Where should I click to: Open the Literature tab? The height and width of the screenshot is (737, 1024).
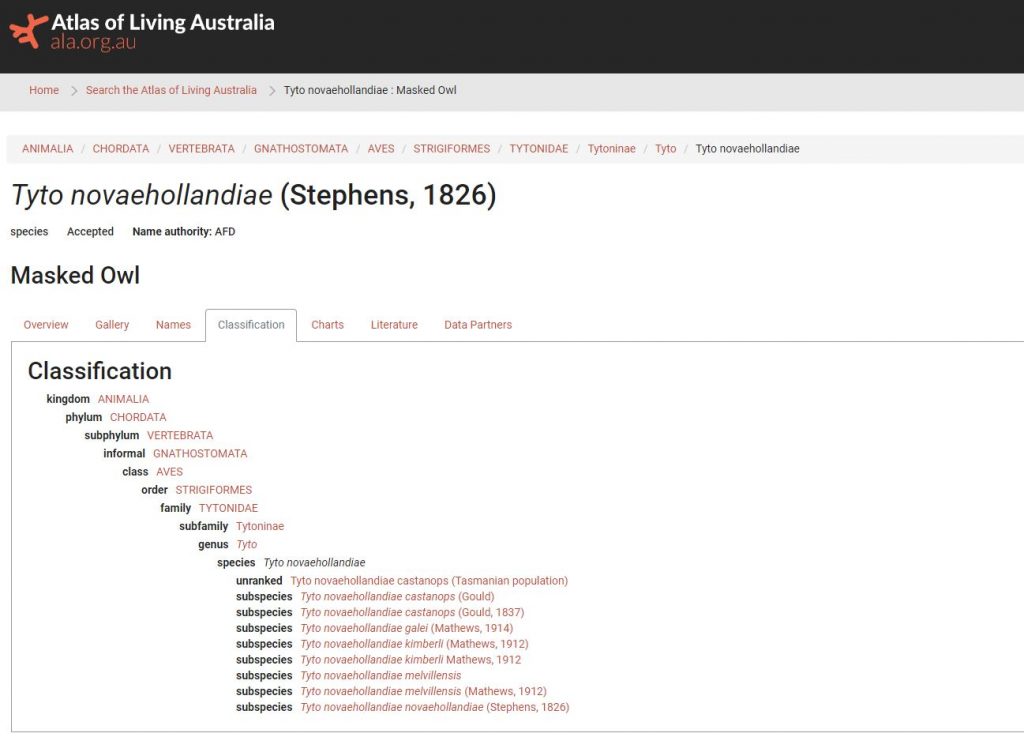(394, 325)
